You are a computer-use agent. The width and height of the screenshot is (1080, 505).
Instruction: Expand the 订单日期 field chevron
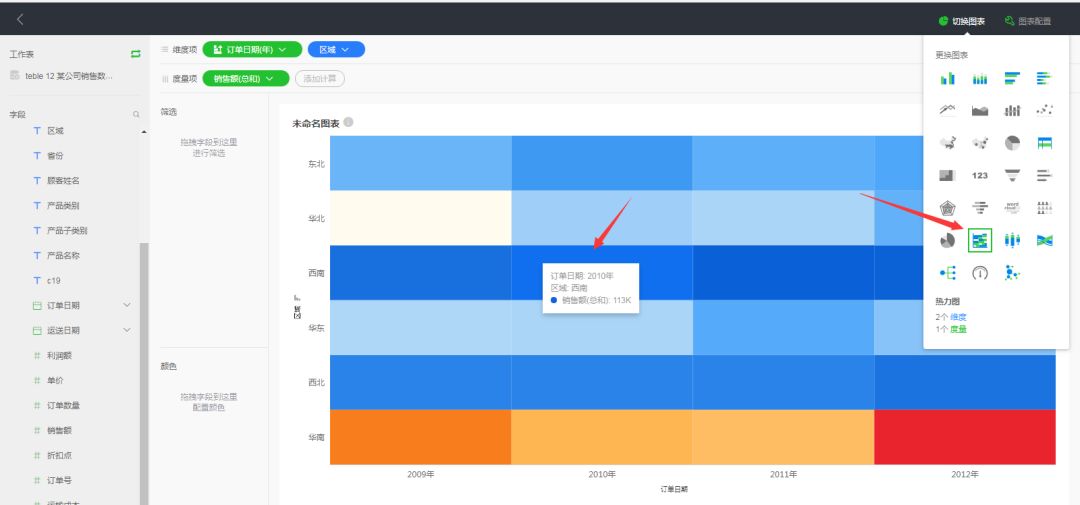[x=127, y=305]
